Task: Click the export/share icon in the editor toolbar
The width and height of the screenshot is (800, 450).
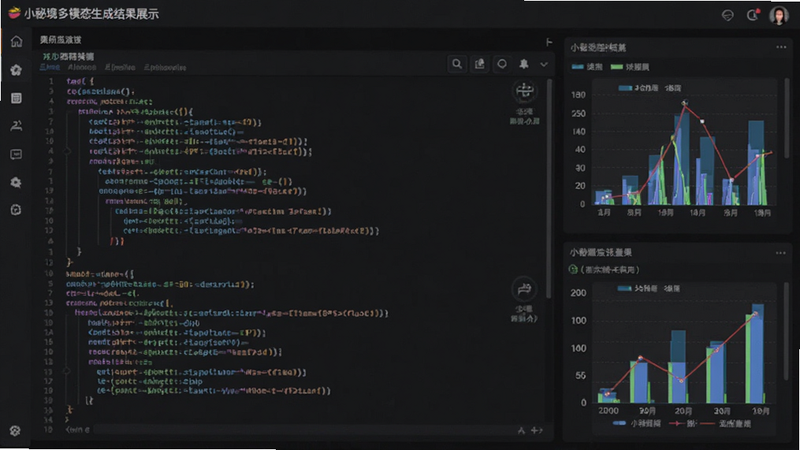Action: [x=480, y=64]
